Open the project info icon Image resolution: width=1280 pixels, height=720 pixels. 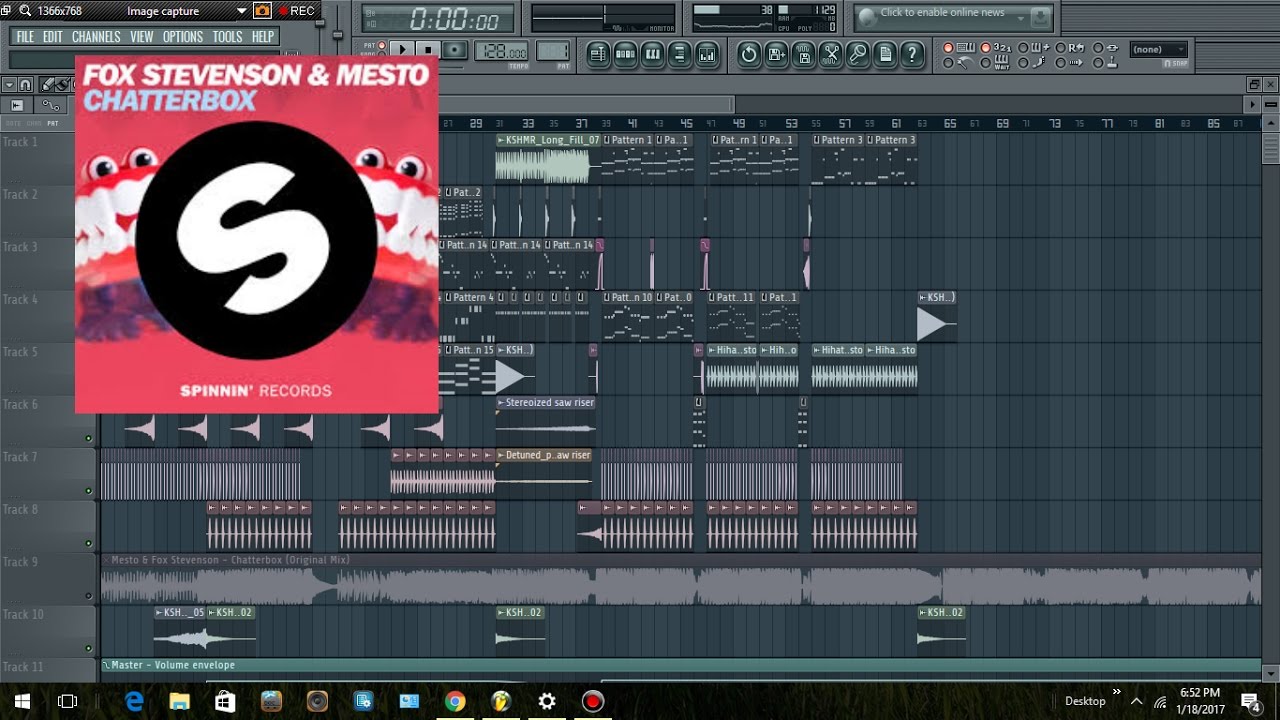pos(885,54)
